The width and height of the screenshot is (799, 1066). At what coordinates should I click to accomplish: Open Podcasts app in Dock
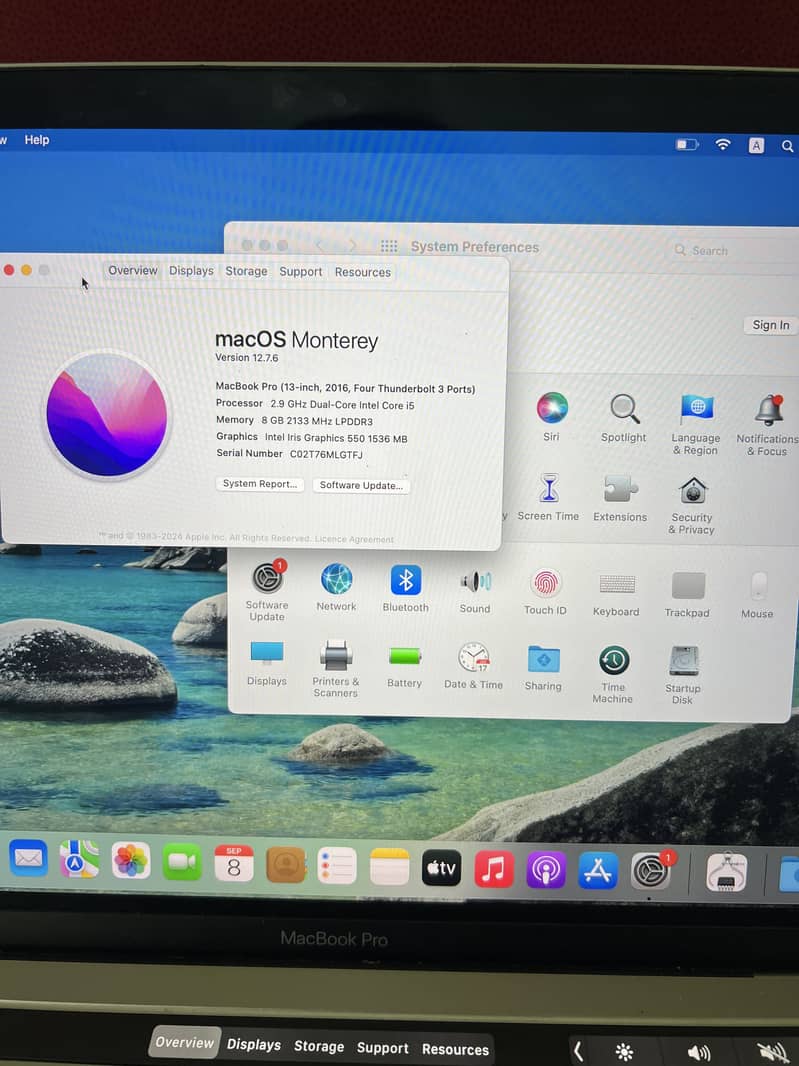point(546,871)
